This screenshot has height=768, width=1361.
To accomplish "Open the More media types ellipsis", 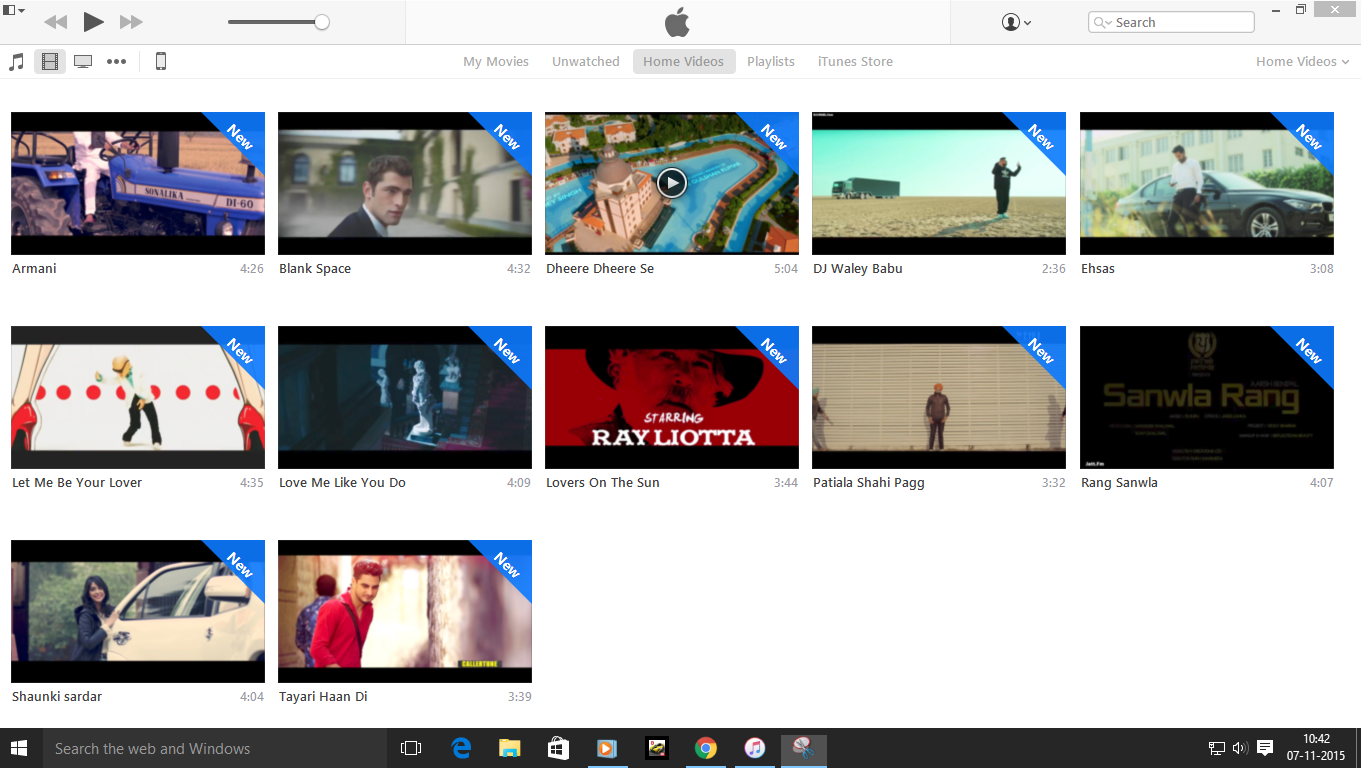I will click(x=117, y=62).
